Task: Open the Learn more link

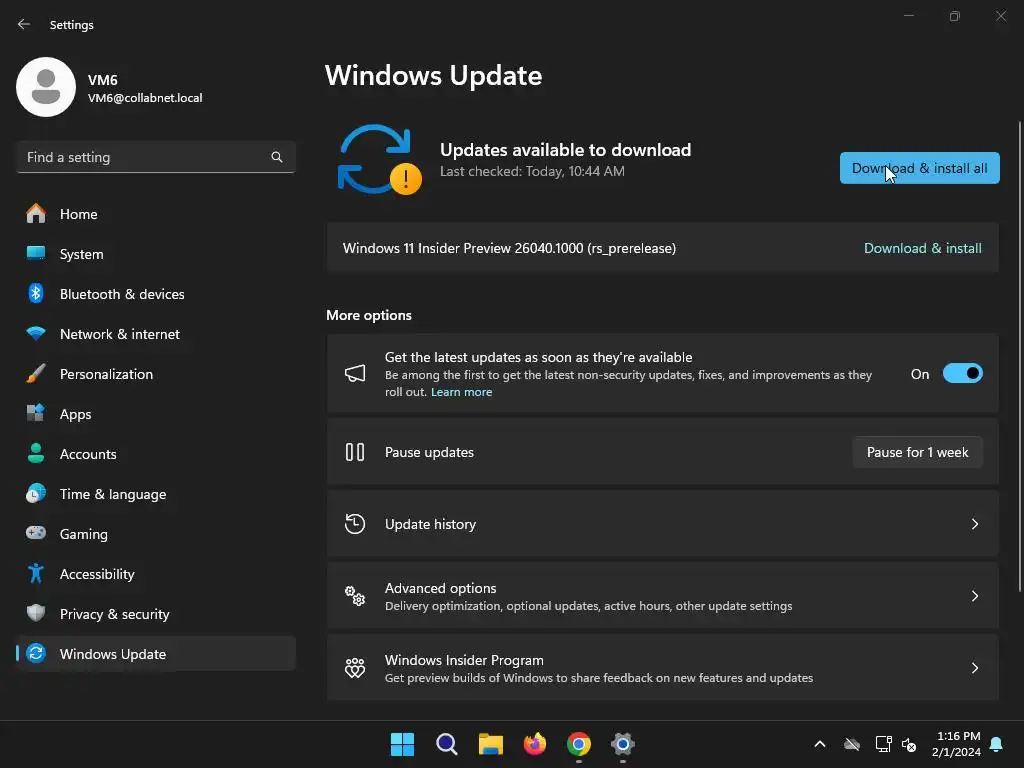Action: point(461,392)
